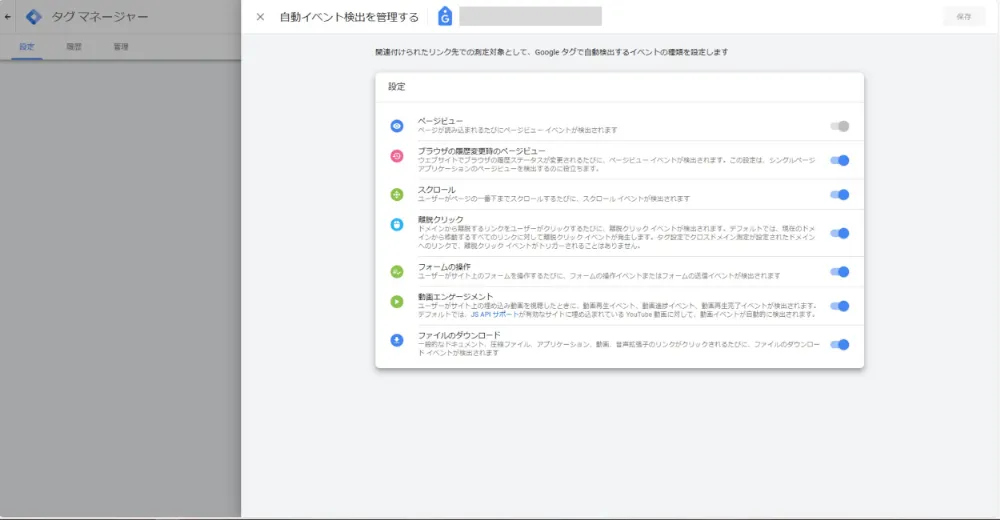The height and width of the screenshot is (520, 1000).
Task: Click the green スクロール icon
Action: tap(397, 195)
